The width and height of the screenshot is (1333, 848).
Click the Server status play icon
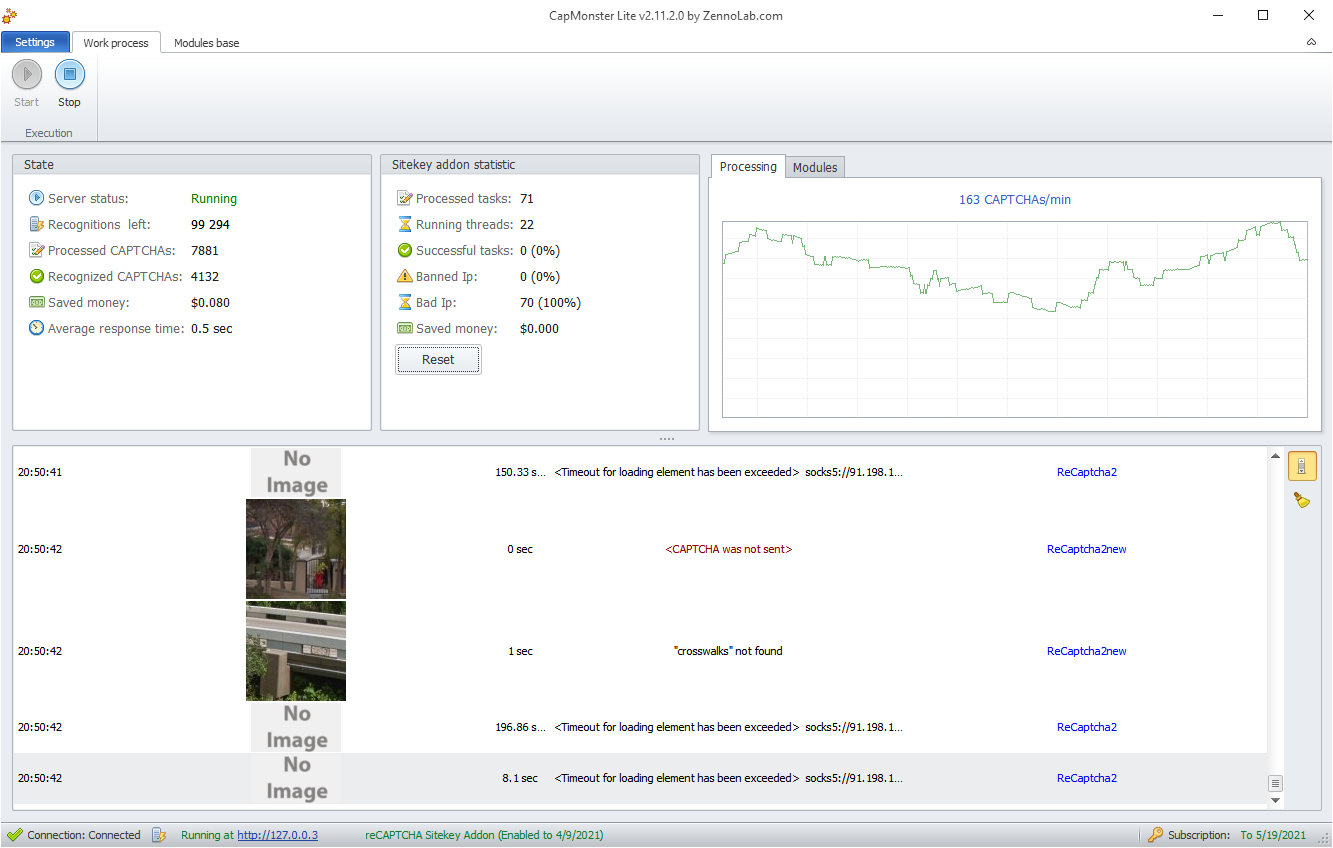(37, 199)
